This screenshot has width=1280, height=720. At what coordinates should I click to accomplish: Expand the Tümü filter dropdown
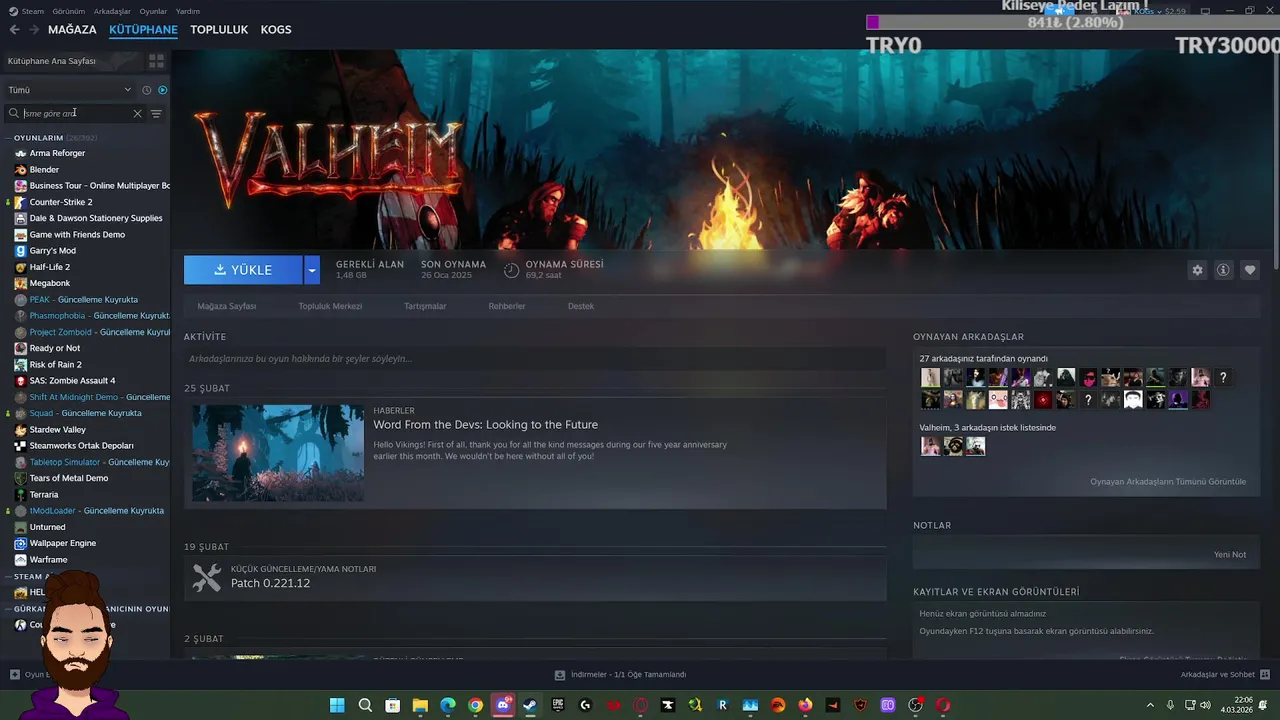[70, 90]
